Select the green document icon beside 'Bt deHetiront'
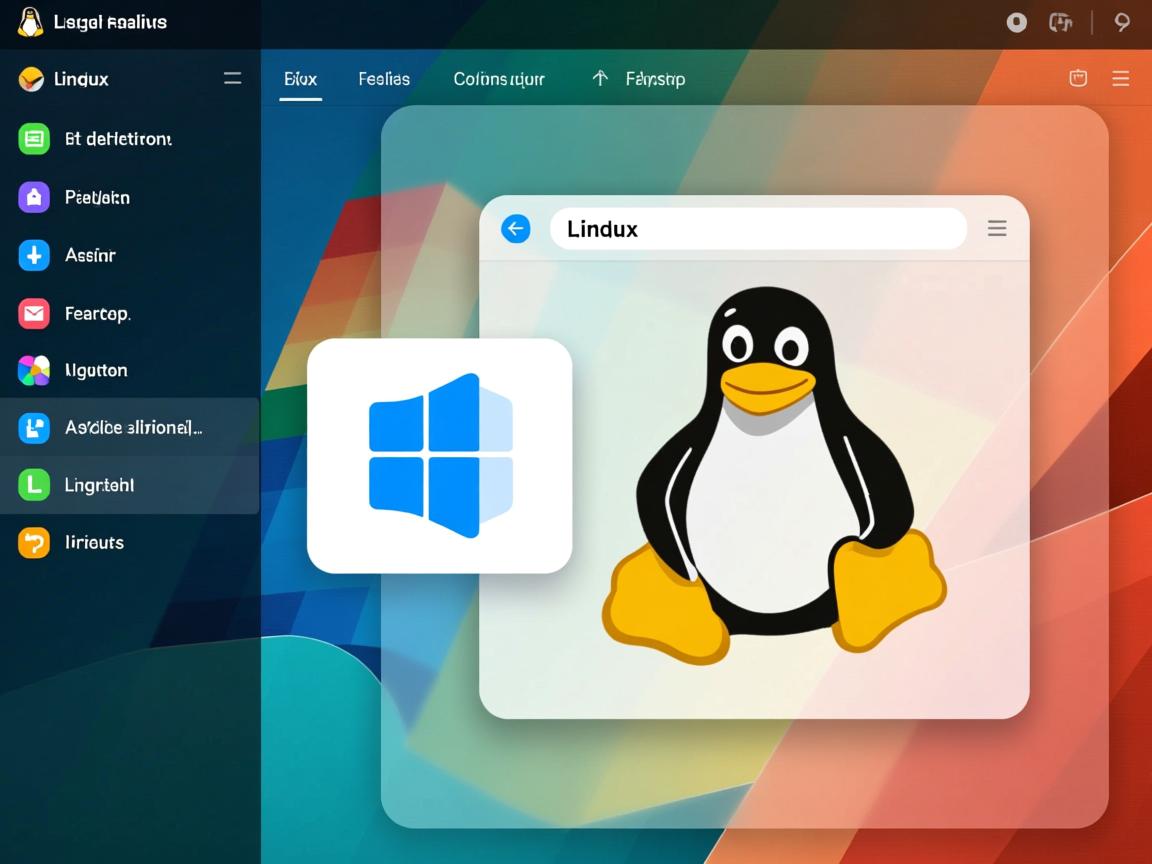The width and height of the screenshot is (1152, 864). point(33,139)
